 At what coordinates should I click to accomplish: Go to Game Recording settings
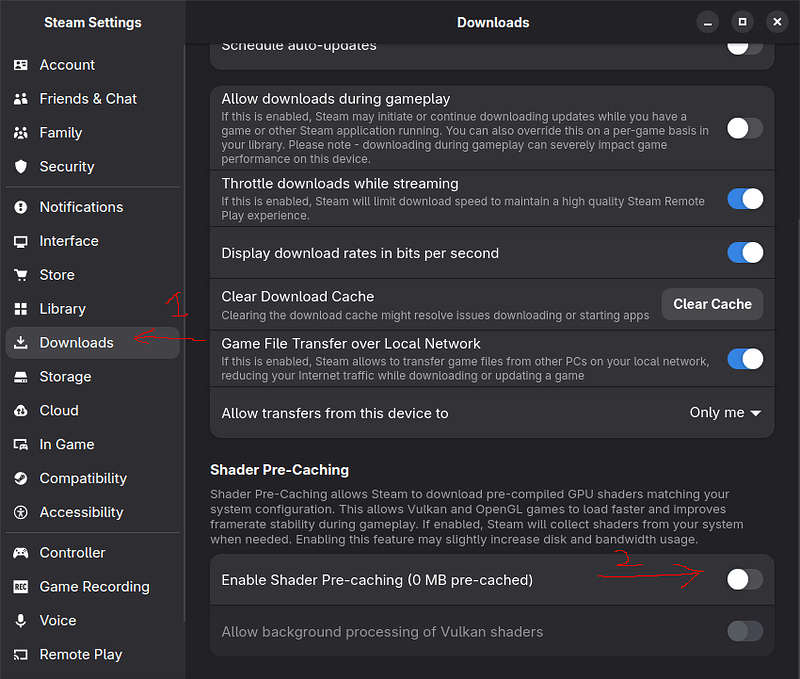tap(94, 587)
